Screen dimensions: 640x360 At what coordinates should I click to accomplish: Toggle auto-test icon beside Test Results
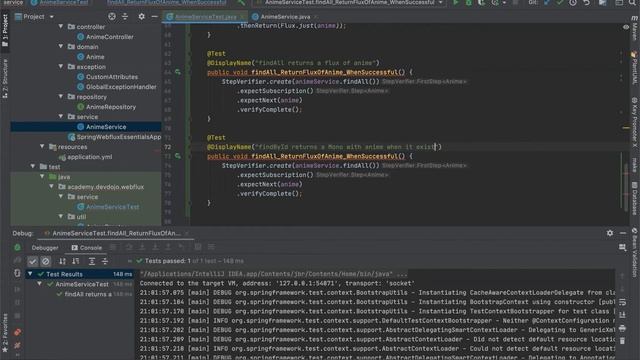coord(17,273)
